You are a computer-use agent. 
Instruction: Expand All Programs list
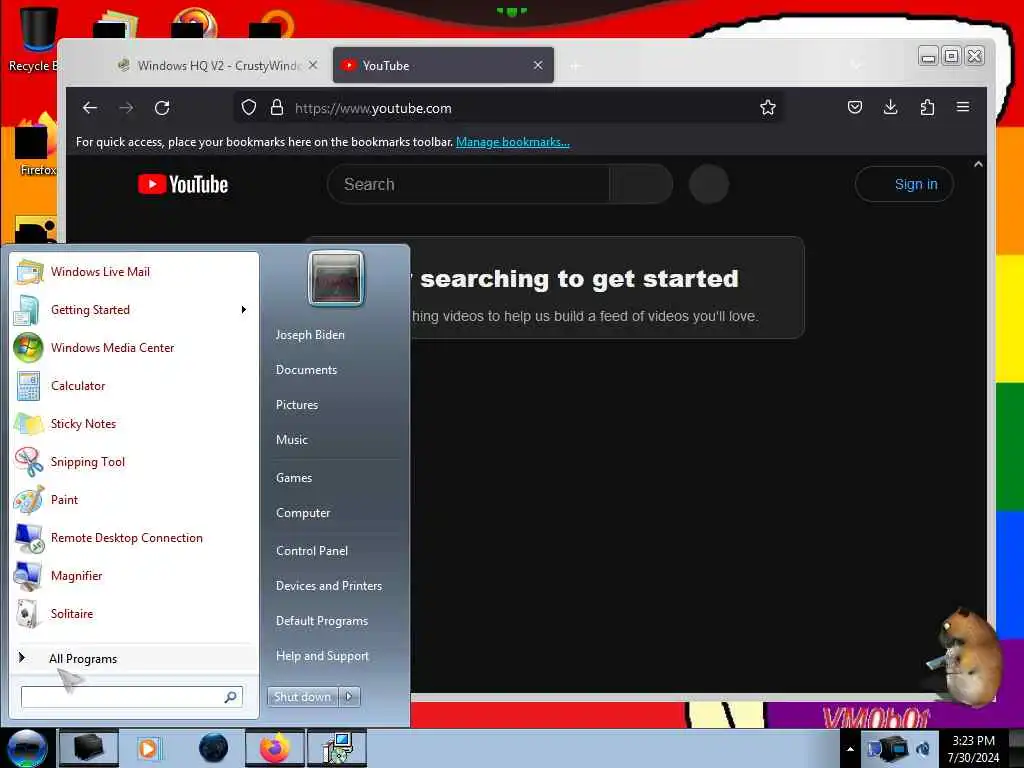(x=134, y=658)
